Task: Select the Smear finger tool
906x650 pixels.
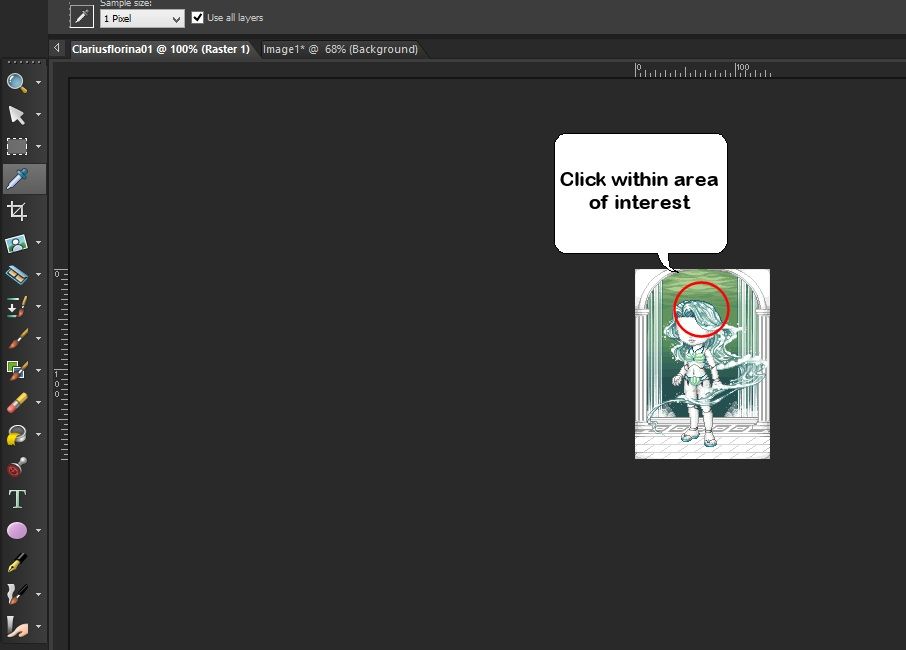Action: point(17,626)
